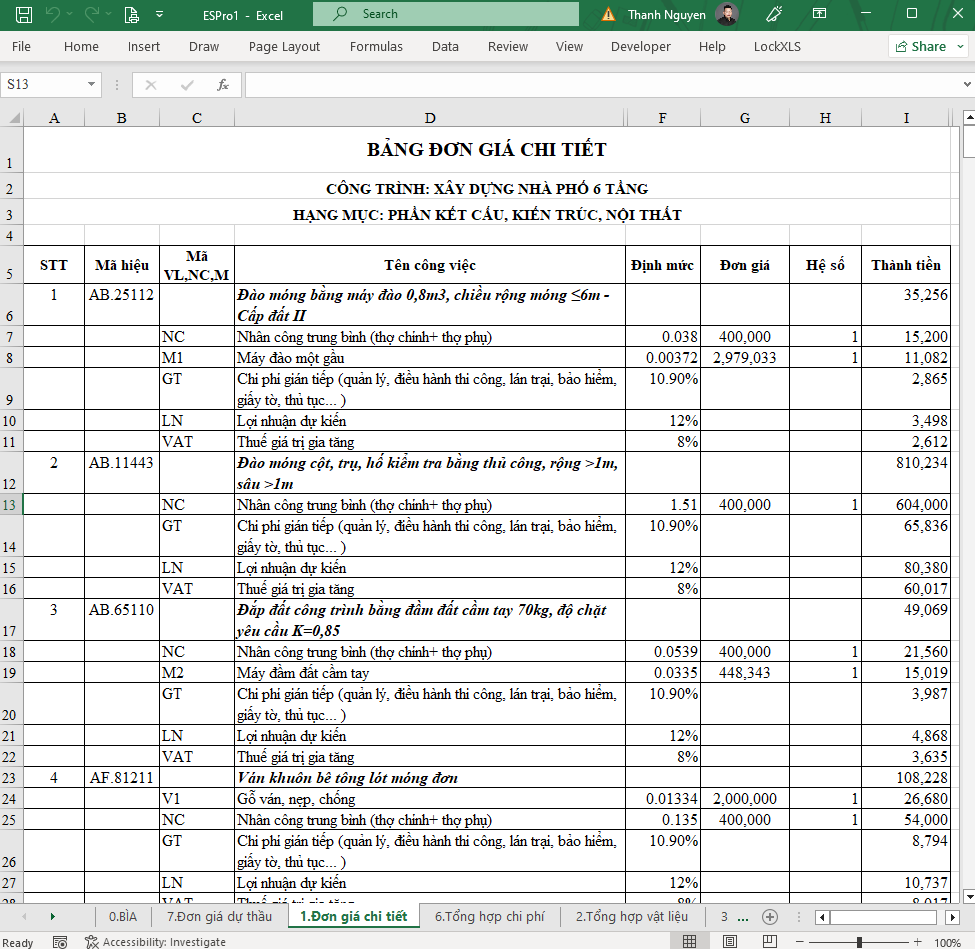975x949 pixels.
Task: Click Accessibility: Investigate in status bar
Action: click(x=156, y=941)
